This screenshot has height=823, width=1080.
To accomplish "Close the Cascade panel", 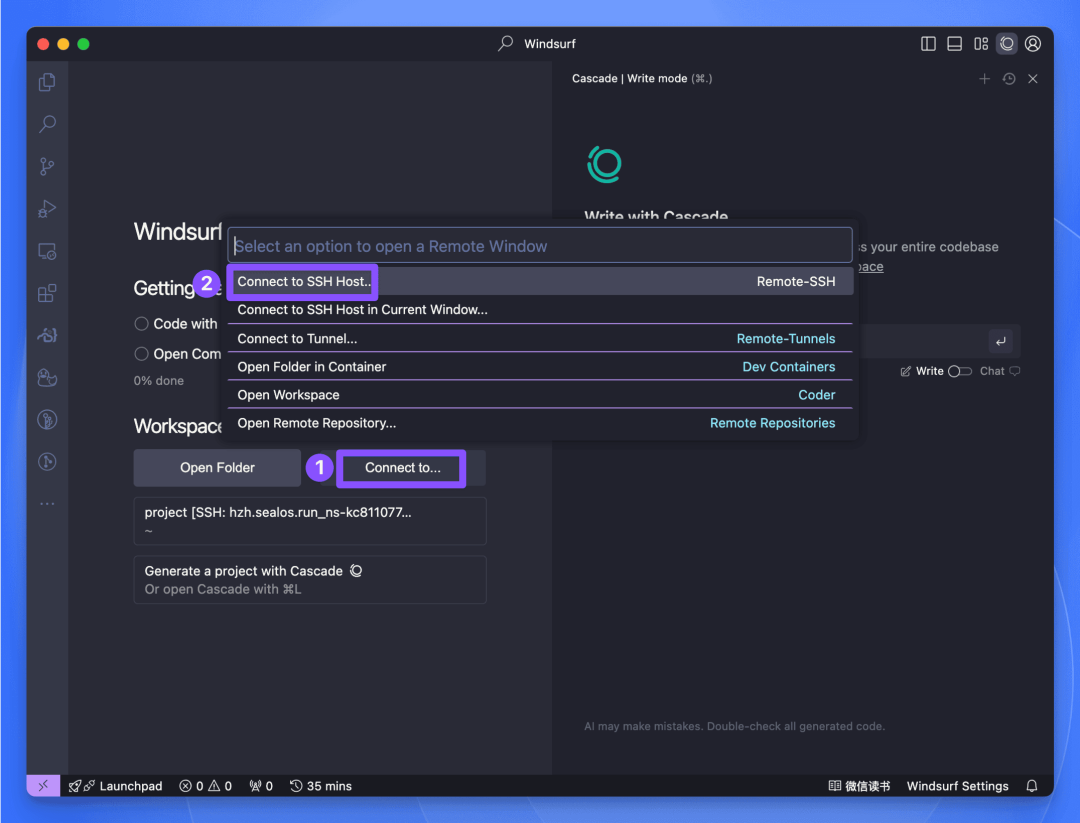I will point(1032,79).
